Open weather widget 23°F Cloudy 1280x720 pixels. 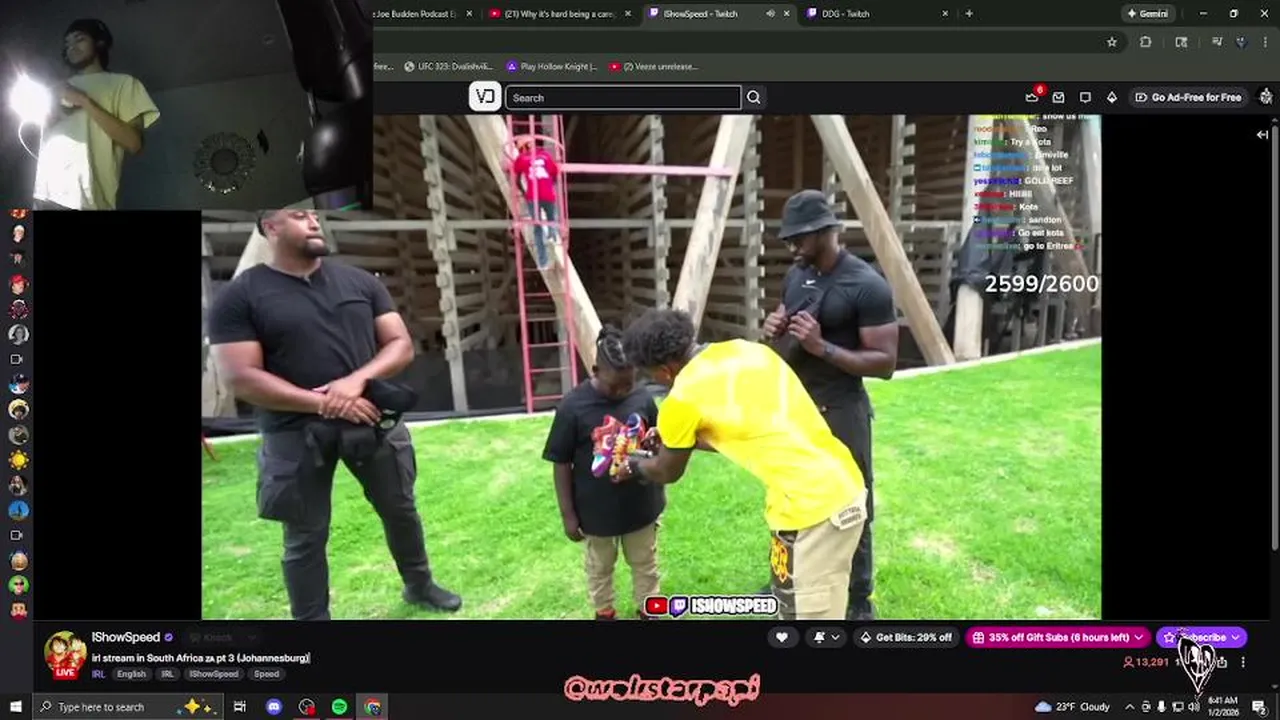[1073, 707]
